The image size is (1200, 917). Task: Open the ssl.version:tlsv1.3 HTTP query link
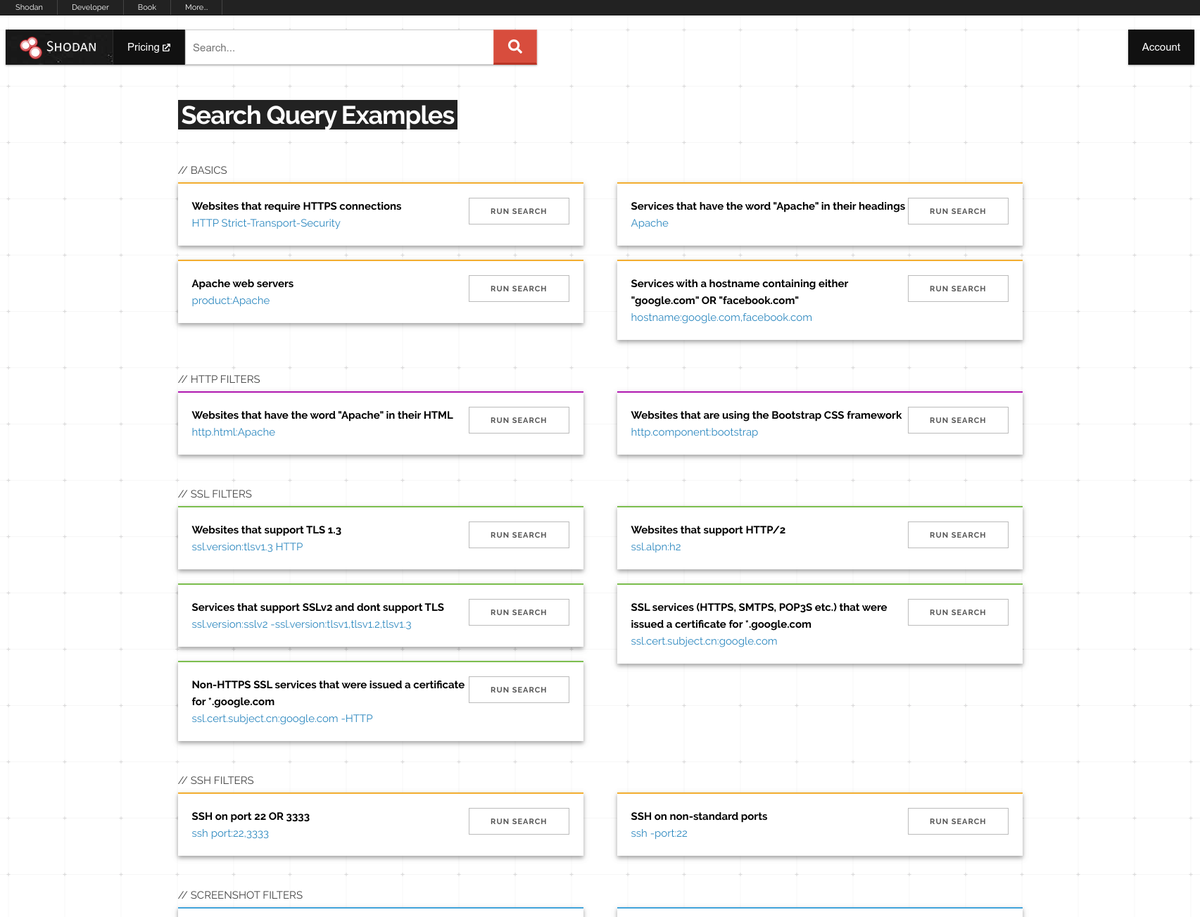click(247, 547)
